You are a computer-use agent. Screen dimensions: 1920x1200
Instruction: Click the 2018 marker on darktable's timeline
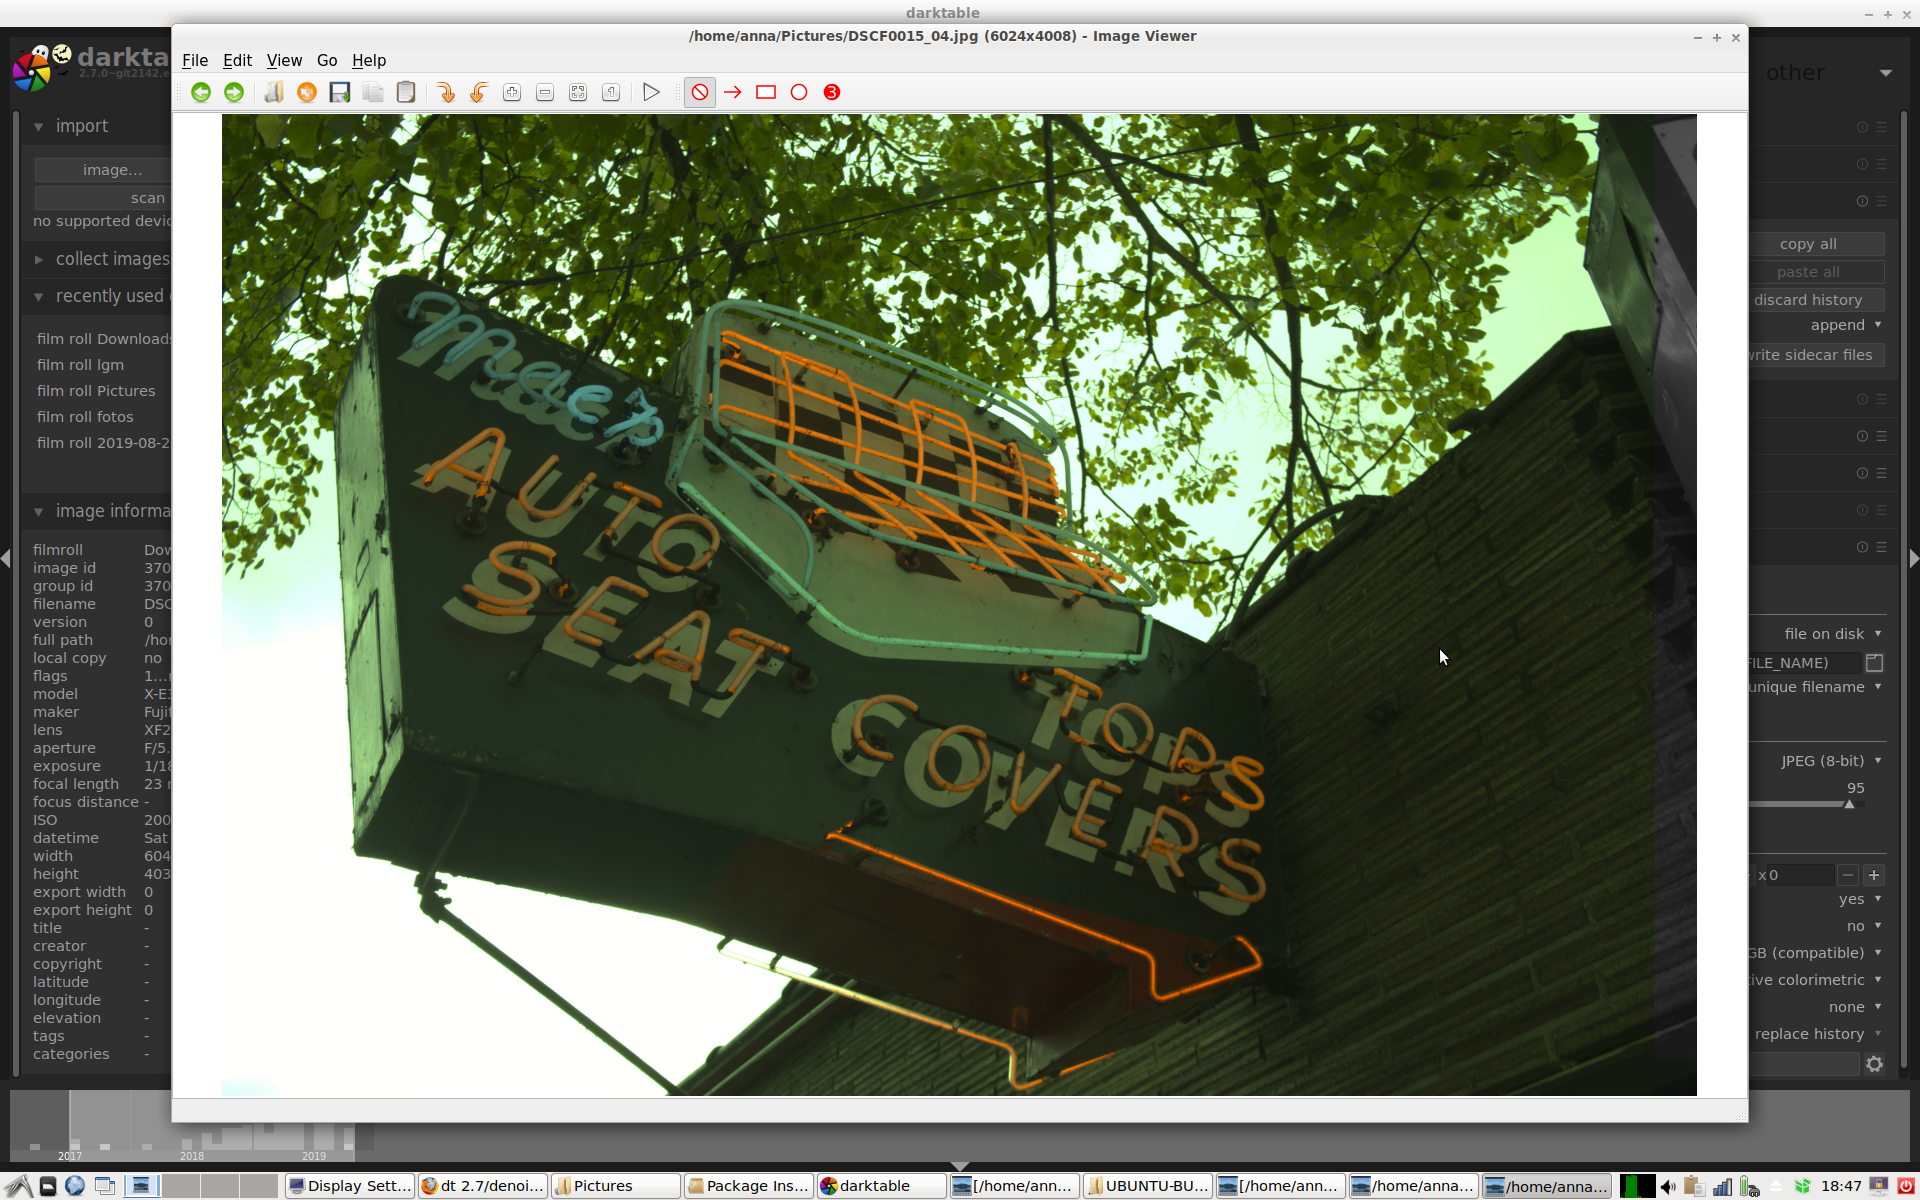click(x=192, y=1156)
